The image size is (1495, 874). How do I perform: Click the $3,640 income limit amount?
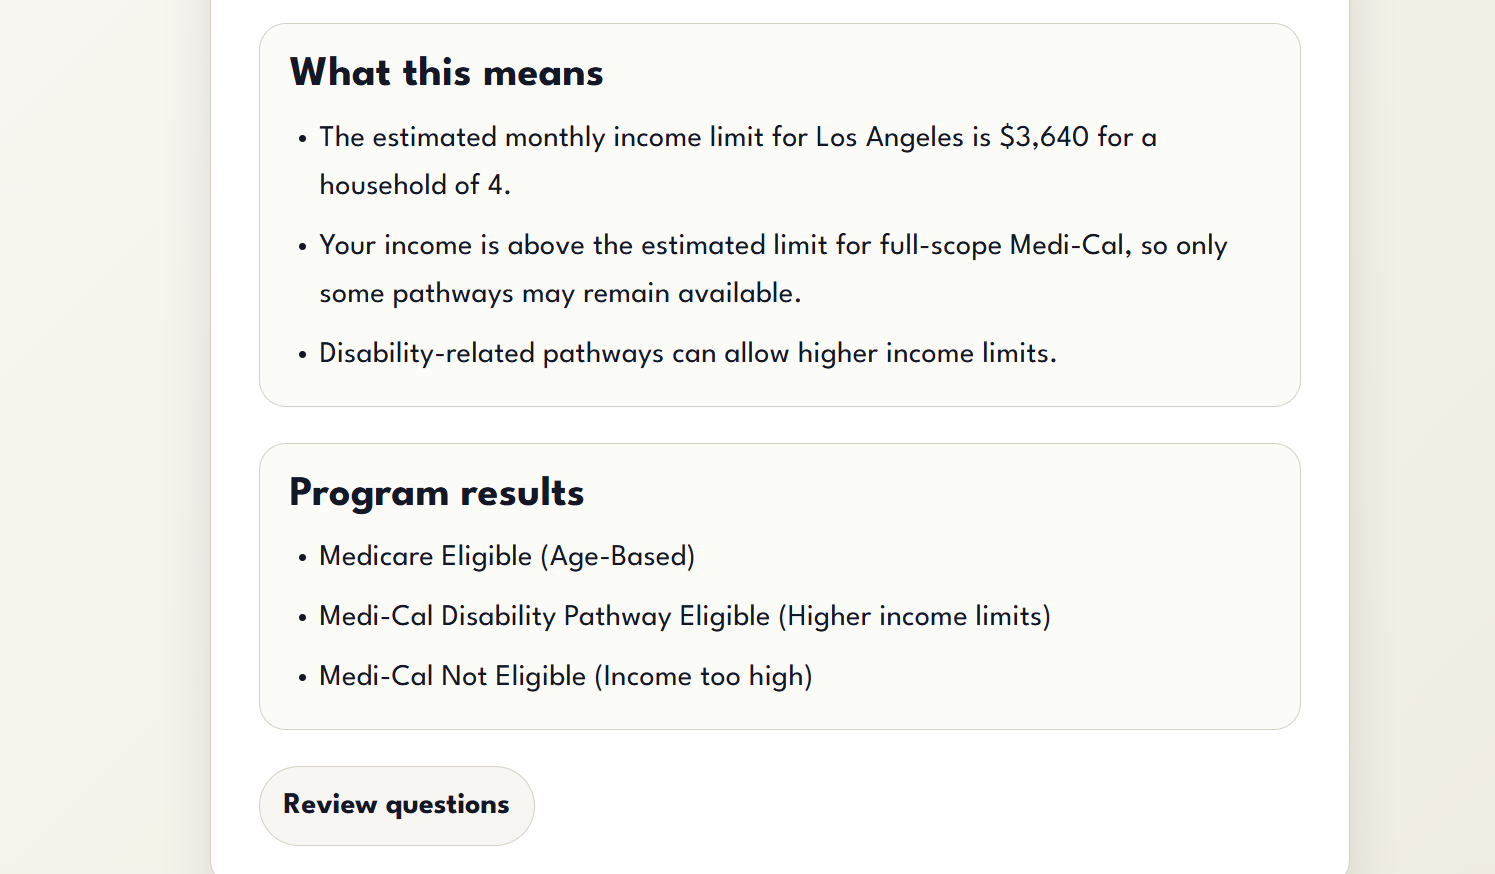pos(1044,136)
